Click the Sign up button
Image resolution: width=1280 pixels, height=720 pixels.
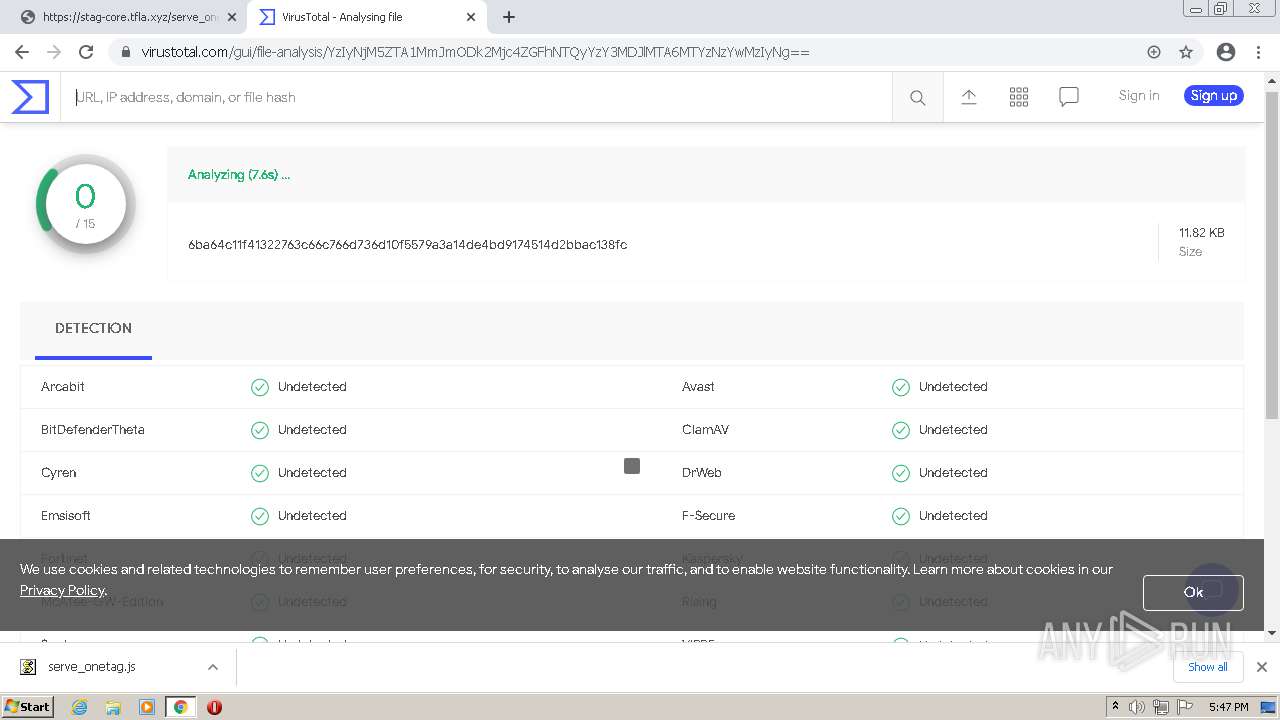click(1214, 95)
